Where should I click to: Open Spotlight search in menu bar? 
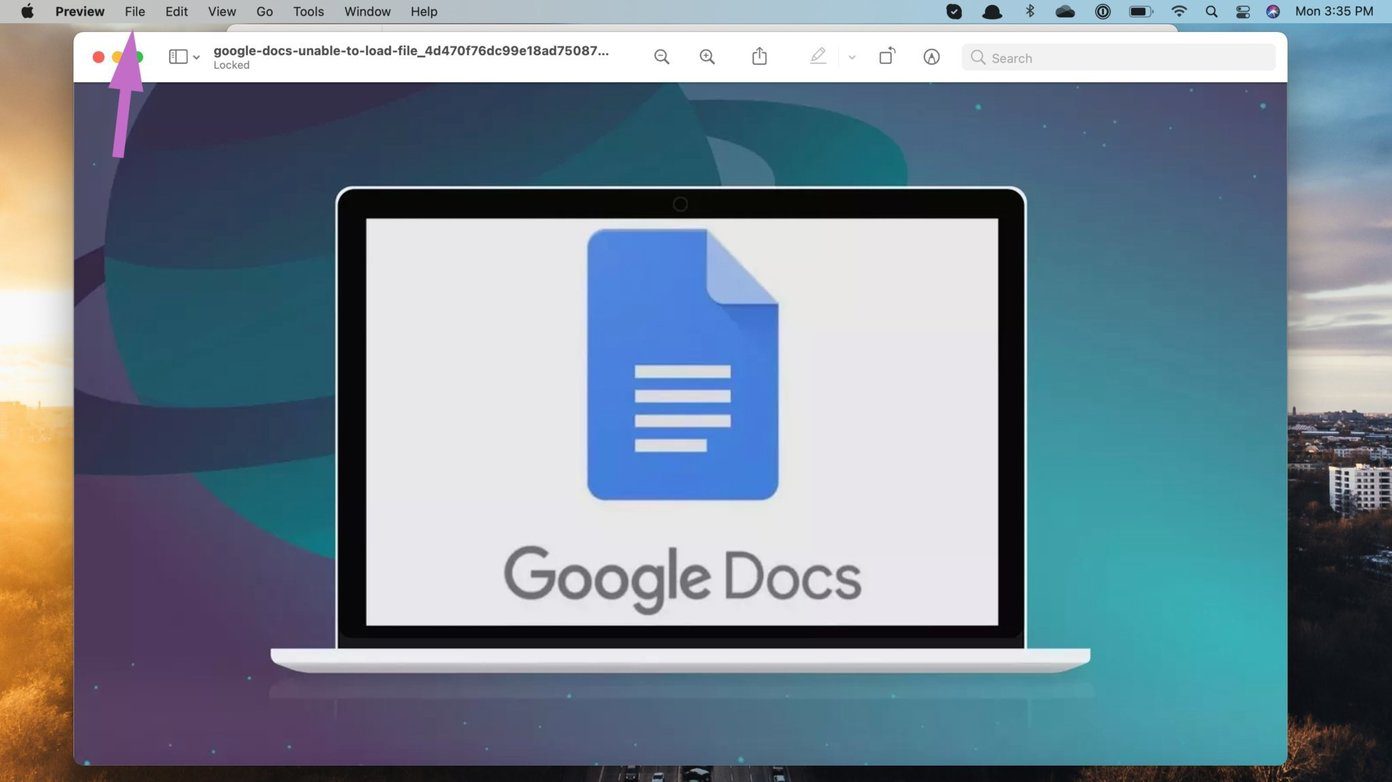[x=1211, y=11]
